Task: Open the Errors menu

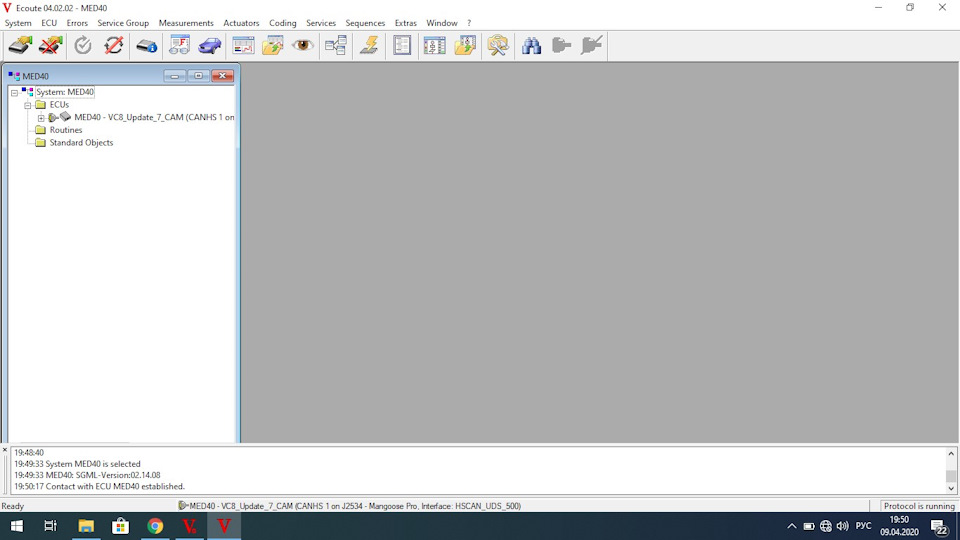Action: point(77,23)
